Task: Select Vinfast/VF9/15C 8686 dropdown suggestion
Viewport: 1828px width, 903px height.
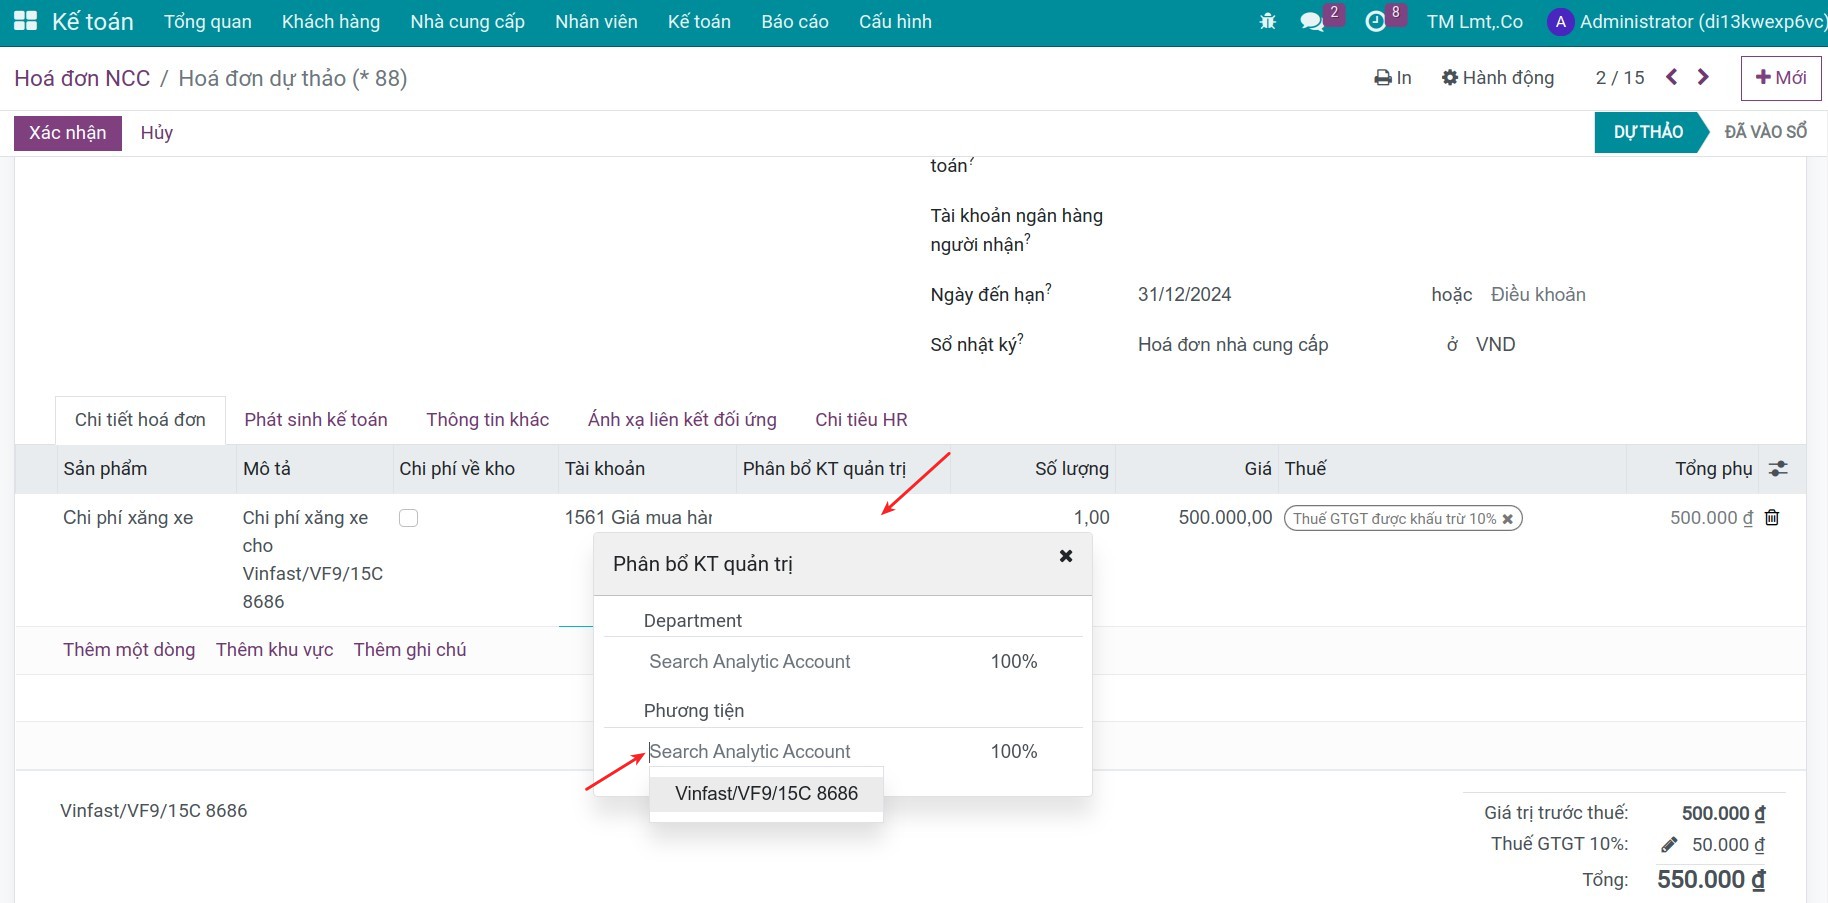Action: point(766,794)
